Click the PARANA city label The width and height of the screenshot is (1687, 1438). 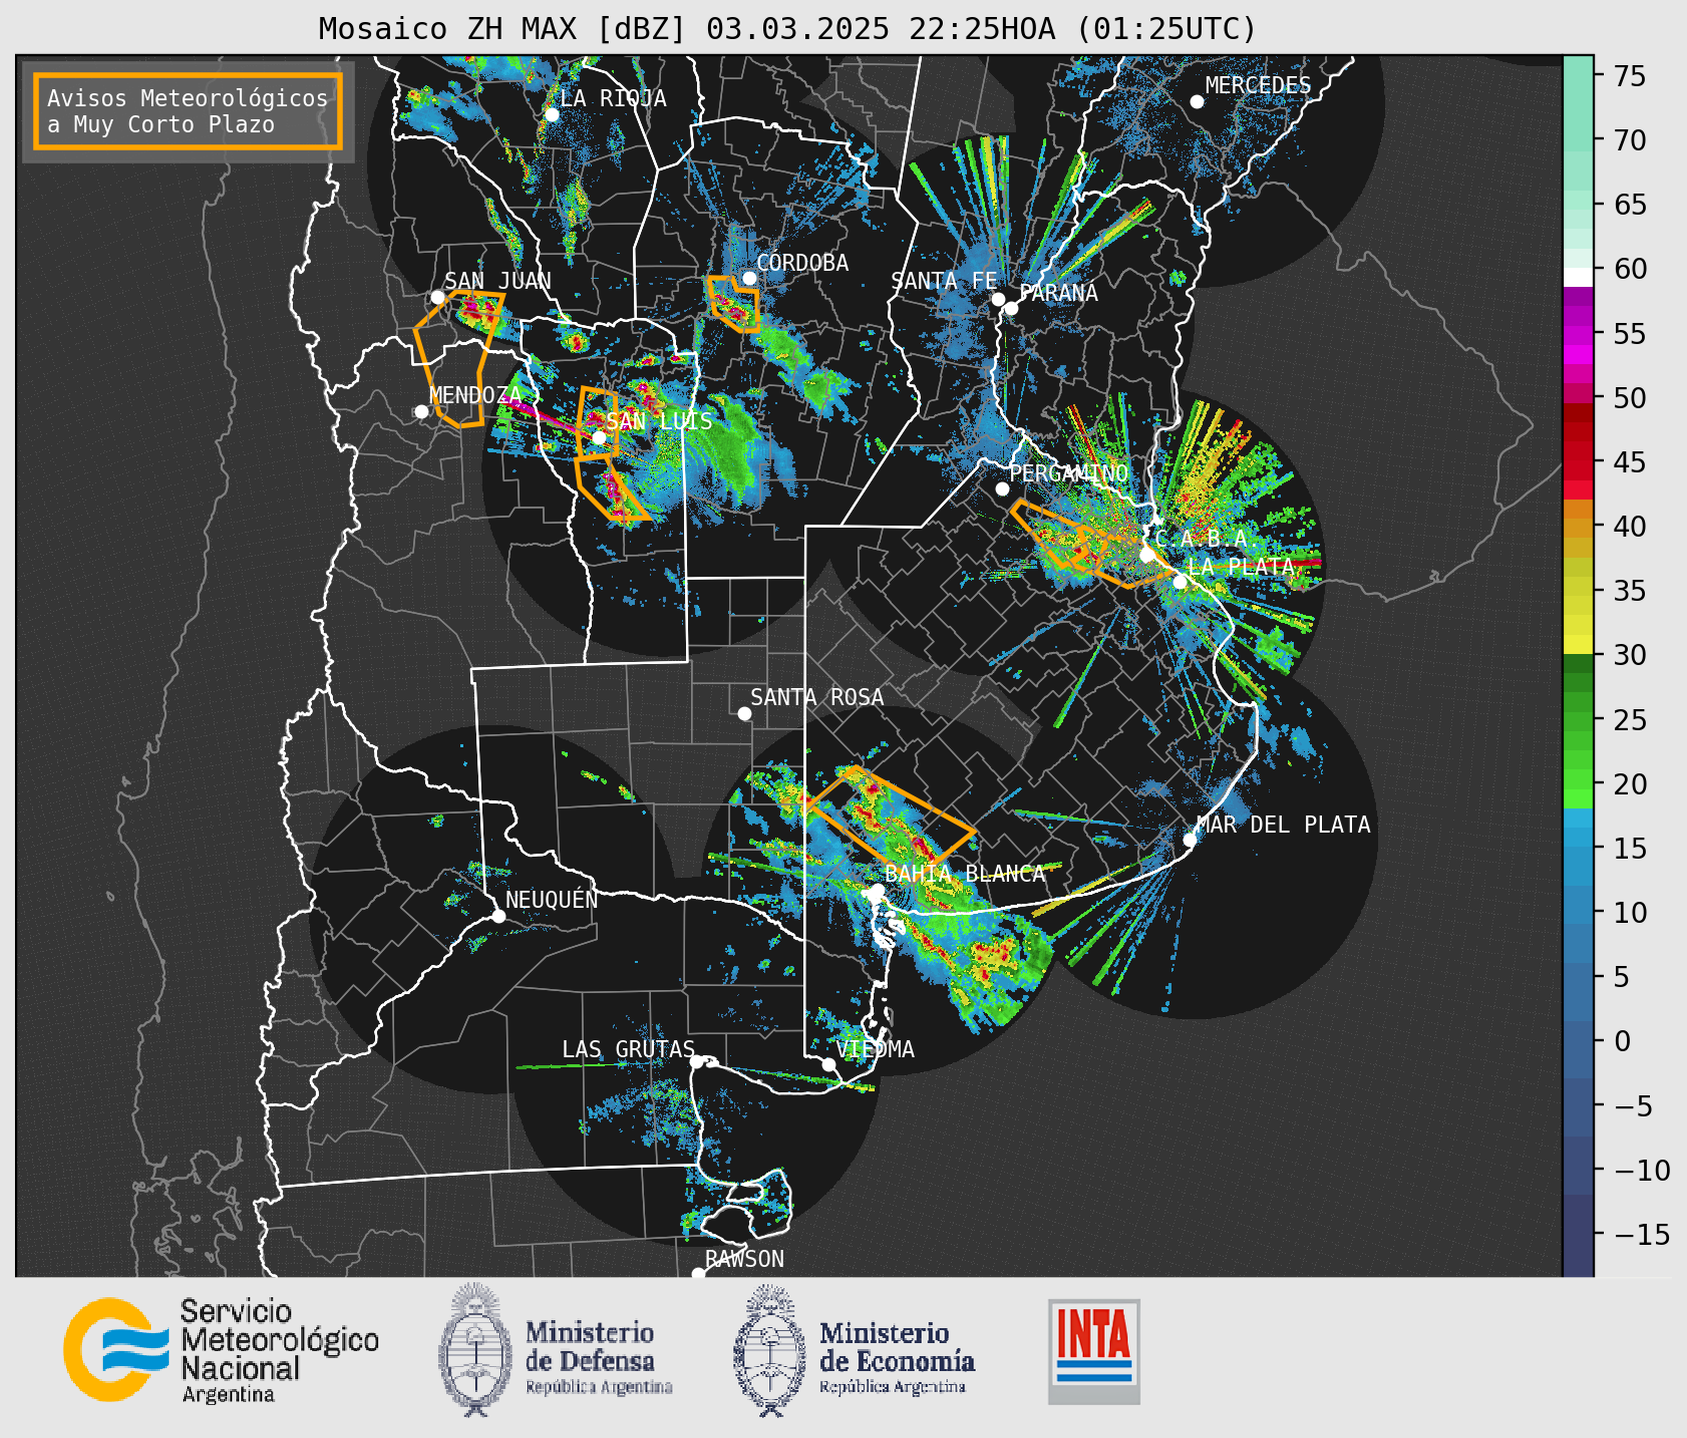point(1058,293)
